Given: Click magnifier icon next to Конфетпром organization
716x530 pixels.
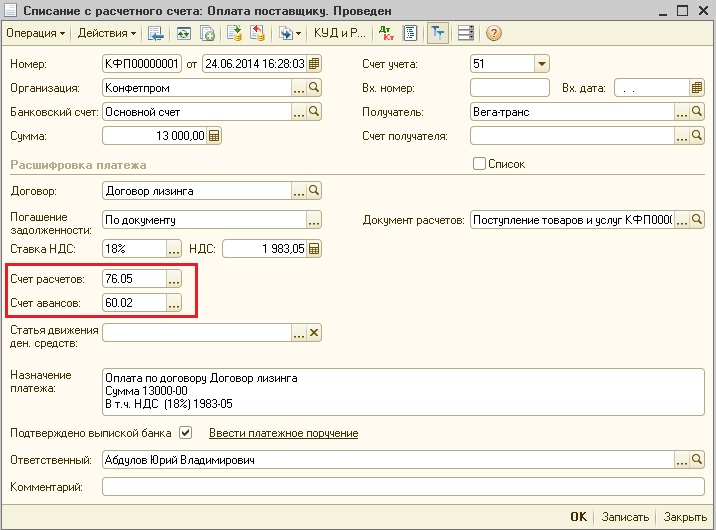Looking at the screenshot, I should pos(314,88).
